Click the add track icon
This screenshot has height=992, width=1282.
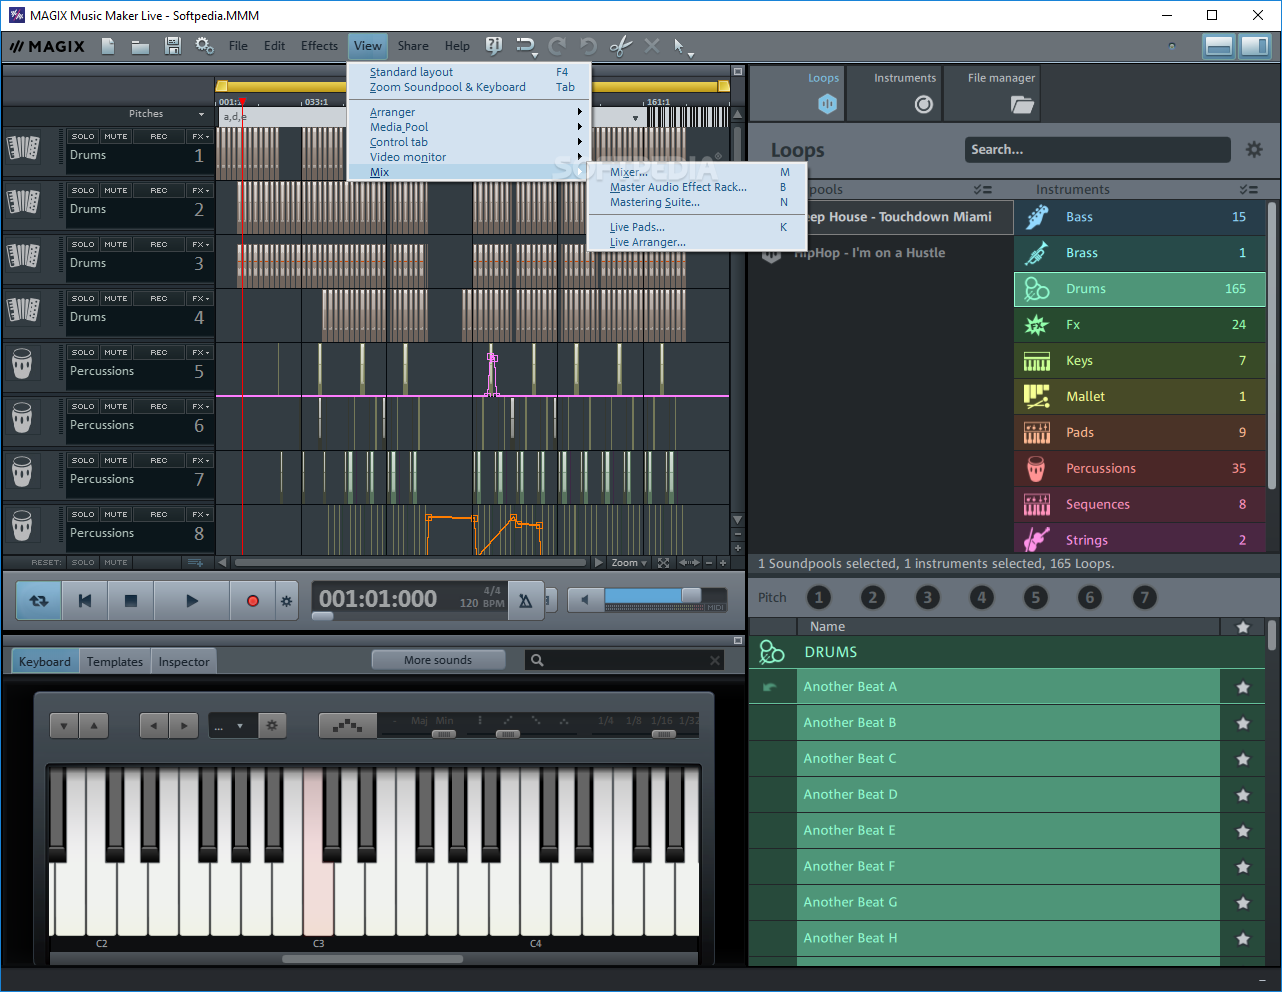point(196,563)
